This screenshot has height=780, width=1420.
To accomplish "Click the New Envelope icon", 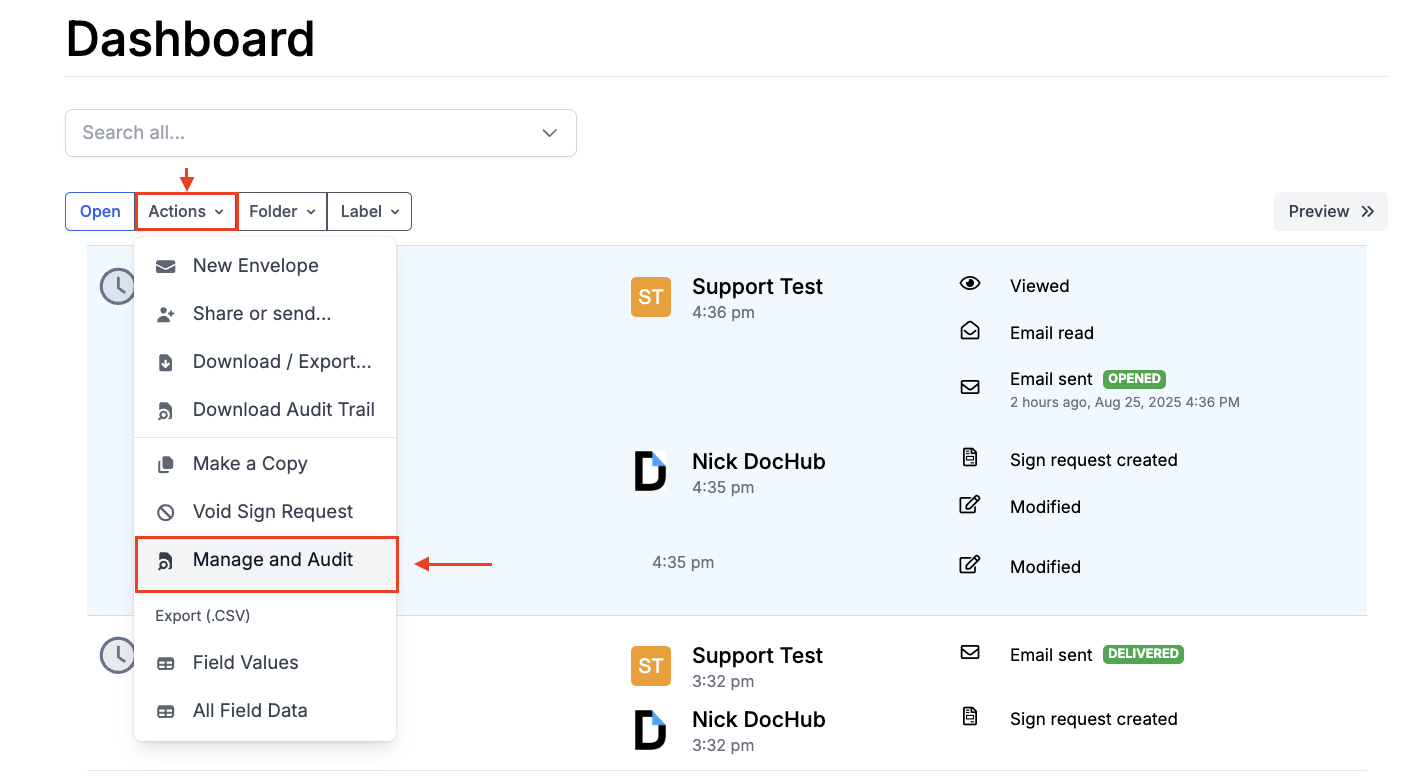I will point(166,266).
